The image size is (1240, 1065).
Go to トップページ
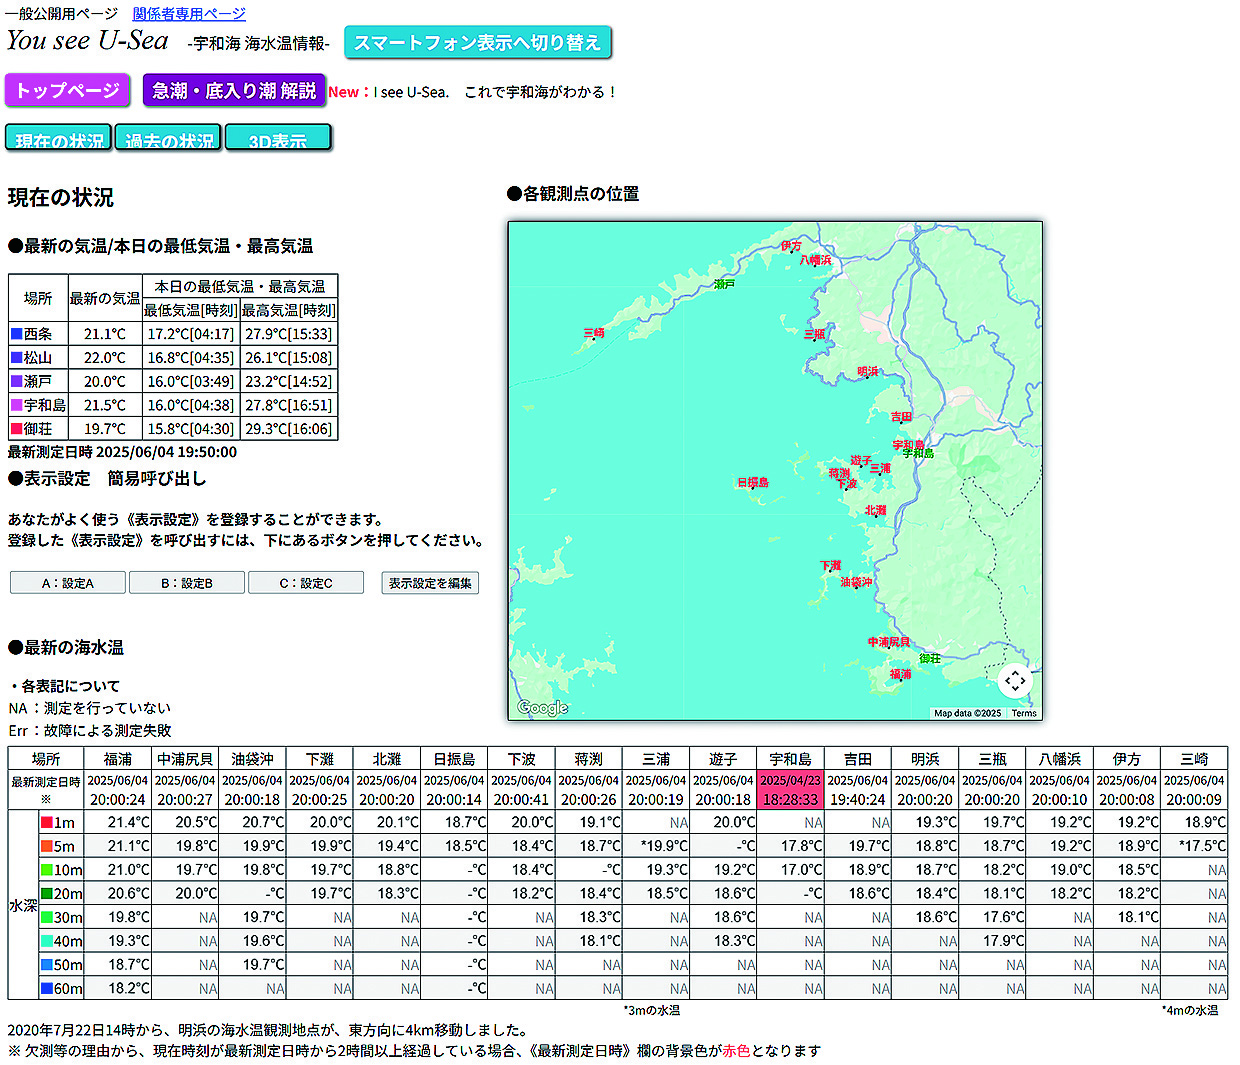[68, 90]
